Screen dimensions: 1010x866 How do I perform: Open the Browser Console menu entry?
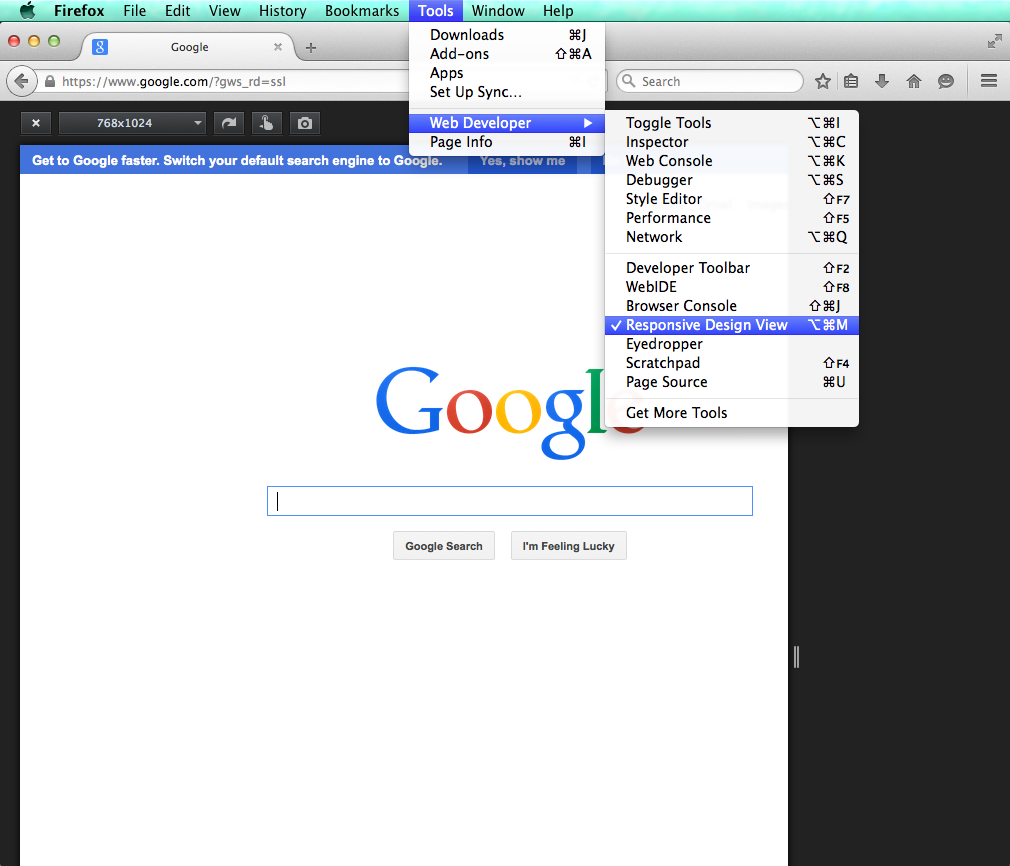coord(732,305)
